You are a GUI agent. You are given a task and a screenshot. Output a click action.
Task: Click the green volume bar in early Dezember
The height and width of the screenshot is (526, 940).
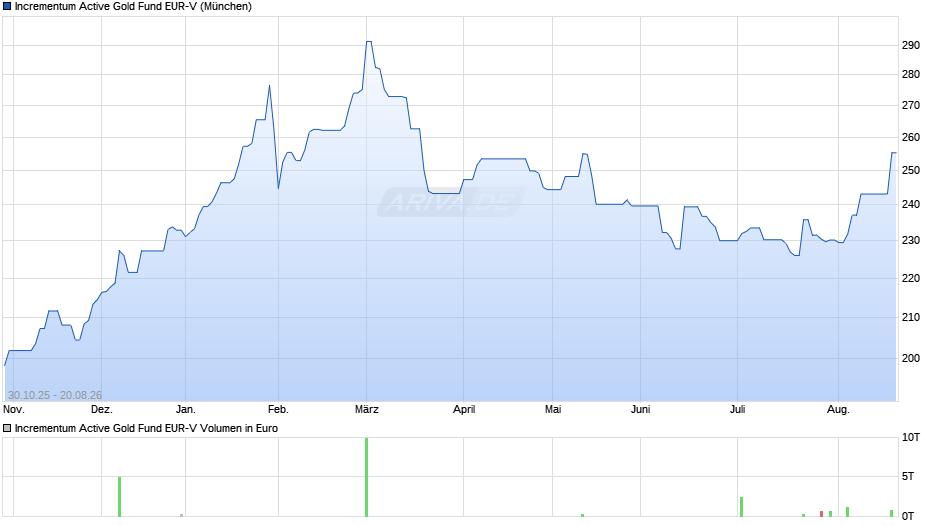click(119, 497)
